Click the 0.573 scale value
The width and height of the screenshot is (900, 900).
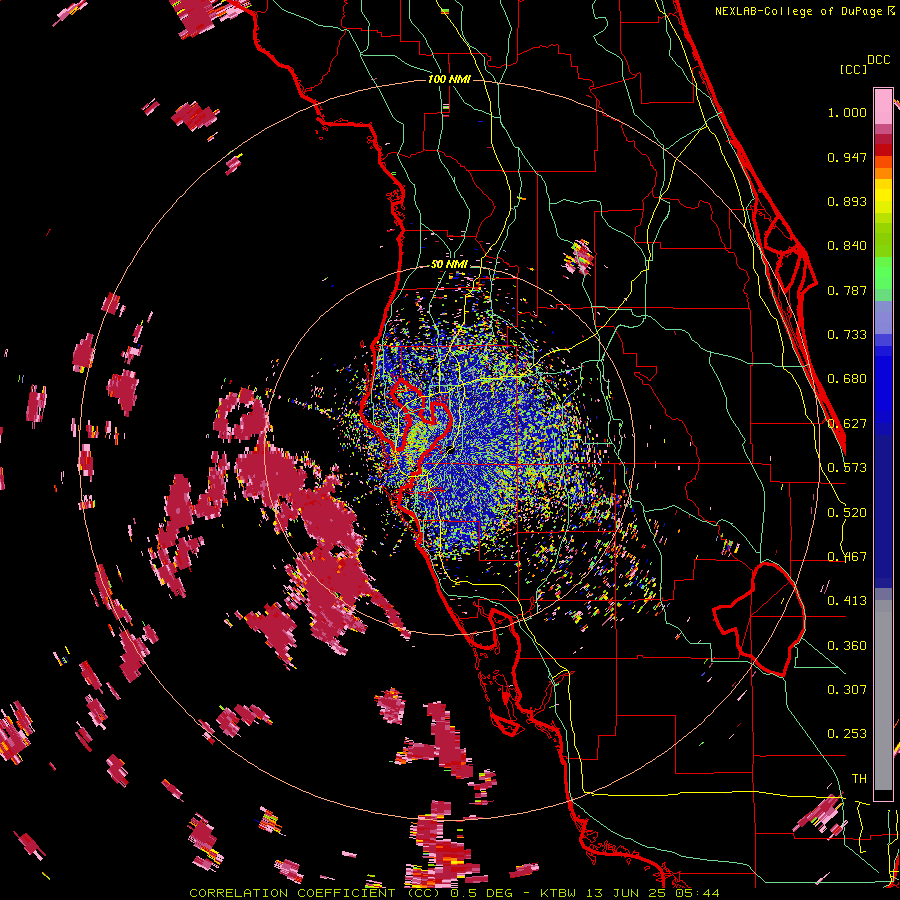(x=847, y=468)
